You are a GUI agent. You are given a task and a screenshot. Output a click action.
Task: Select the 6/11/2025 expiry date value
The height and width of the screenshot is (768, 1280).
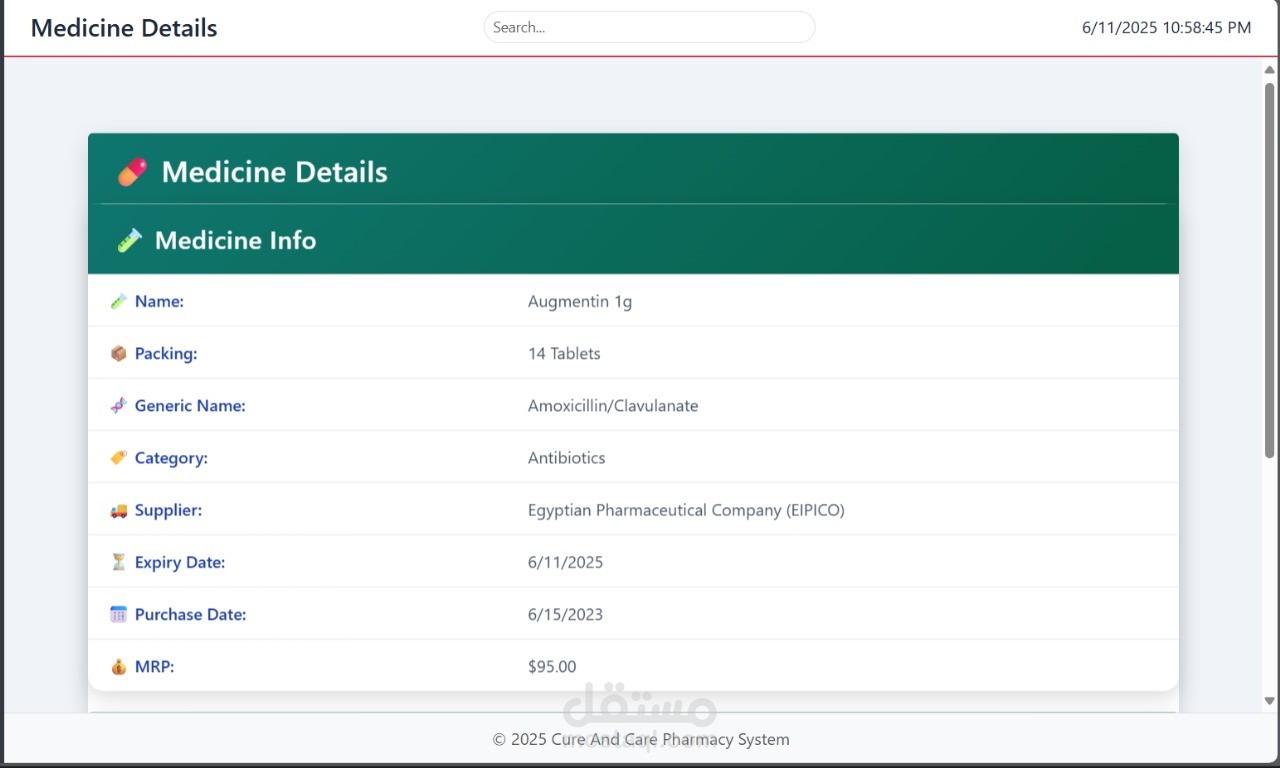point(566,562)
